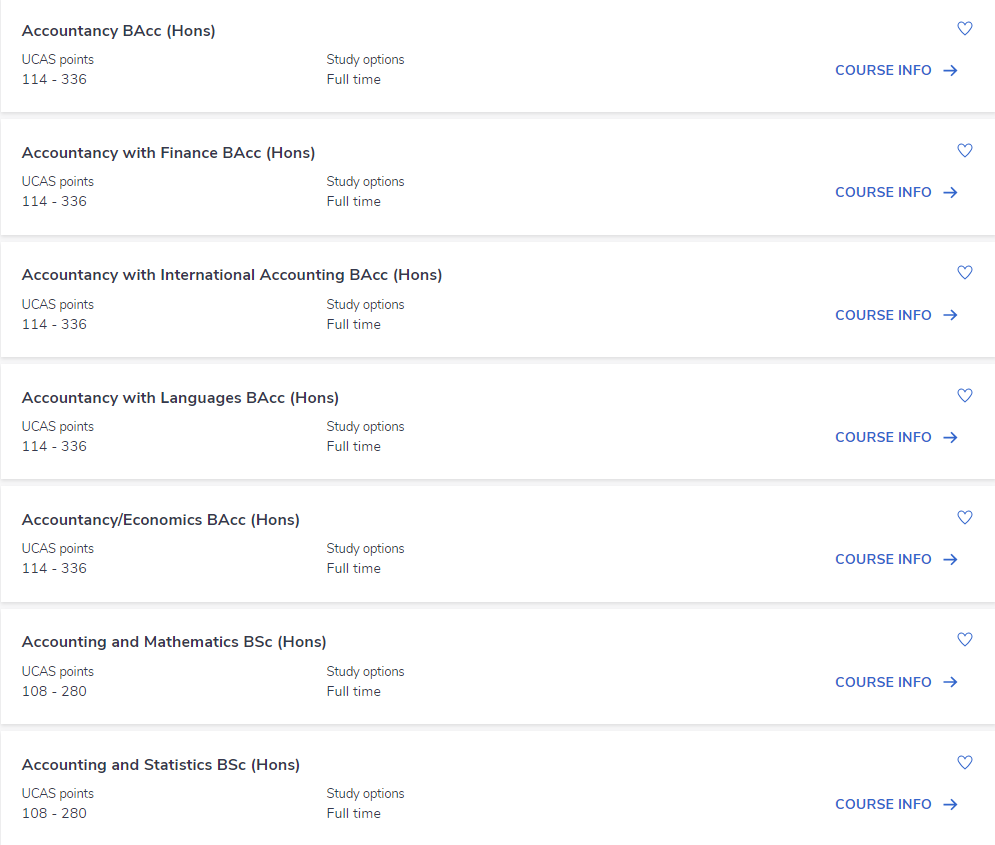Image resolution: width=995 pixels, height=845 pixels.
Task: Open Course Info for Accountancy/Economics BAcc
Action: [896, 560]
